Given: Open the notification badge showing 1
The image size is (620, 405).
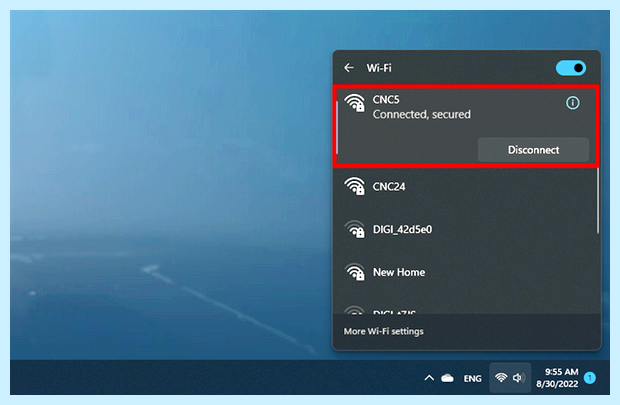Looking at the screenshot, I should (590, 378).
